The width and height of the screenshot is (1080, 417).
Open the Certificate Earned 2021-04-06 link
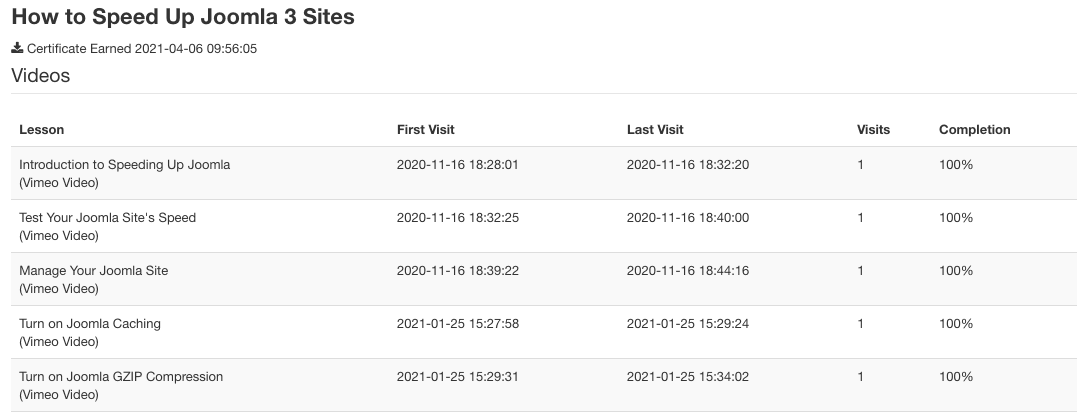[x=142, y=49]
